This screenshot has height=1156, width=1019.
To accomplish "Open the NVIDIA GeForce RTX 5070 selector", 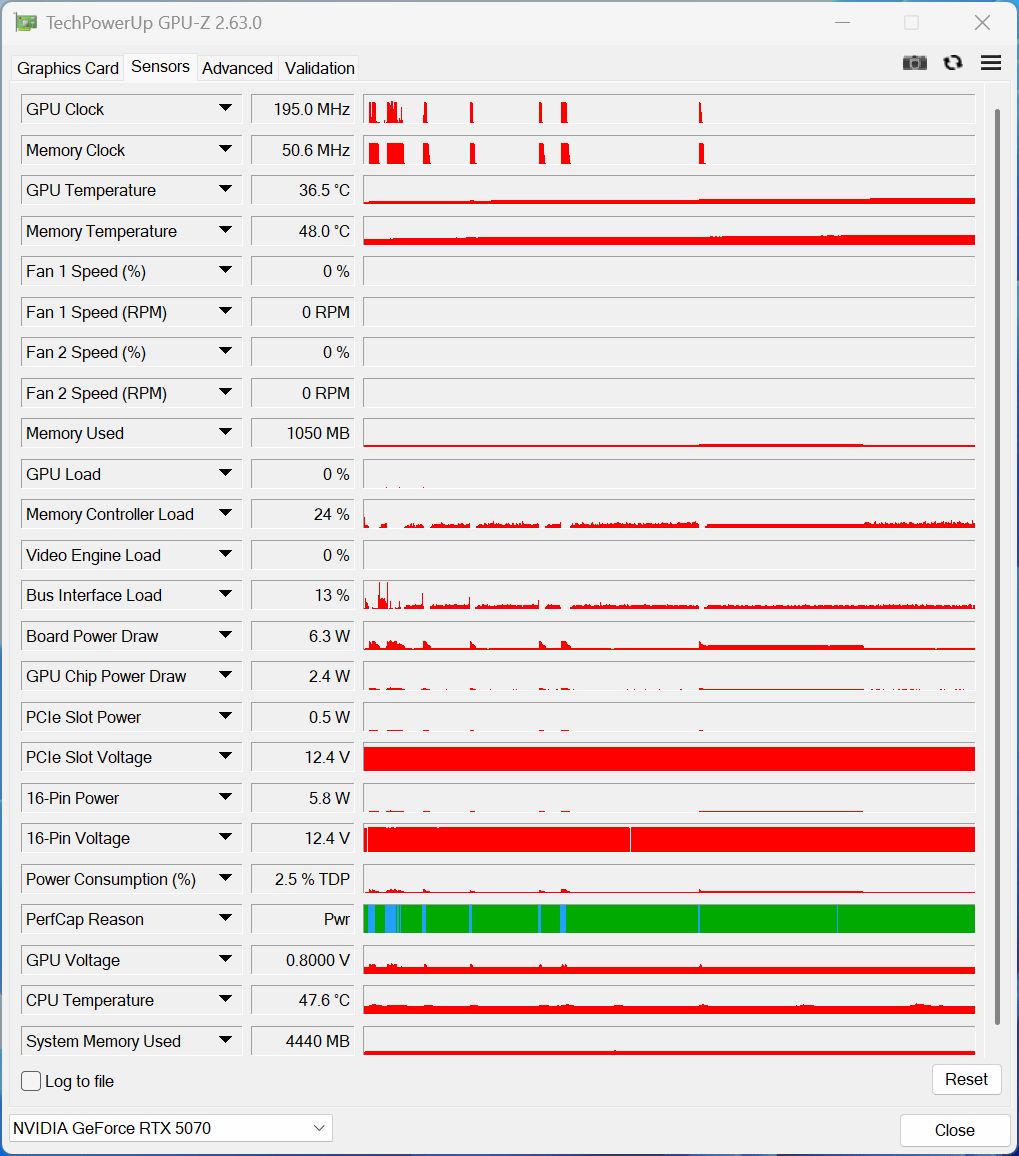I will click(171, 1128).
